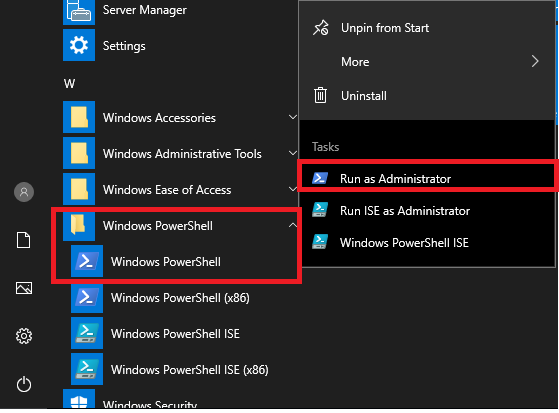Click the Power button icon

(x=24, y=384)
